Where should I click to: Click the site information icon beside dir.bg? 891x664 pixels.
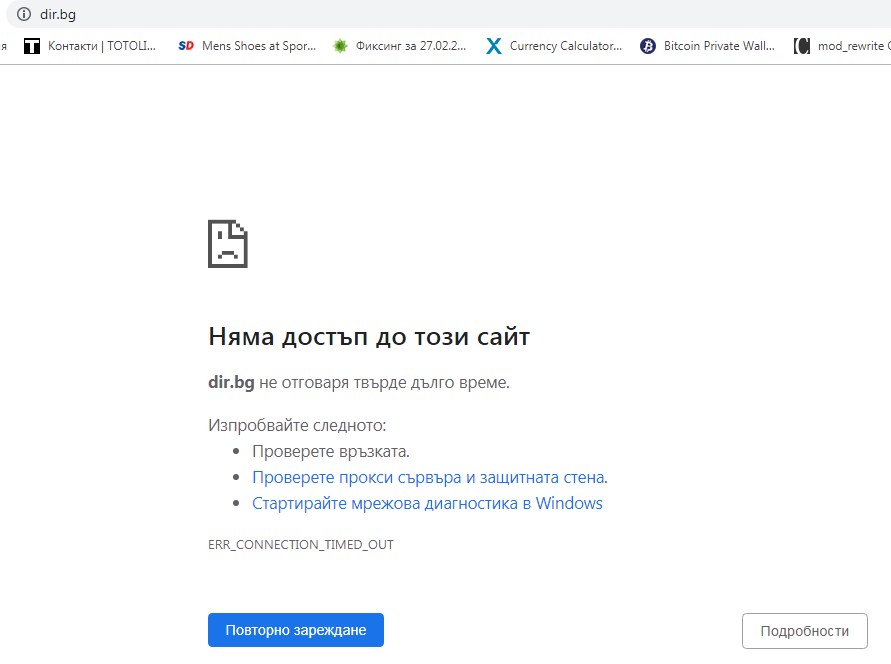click(24, 14)
